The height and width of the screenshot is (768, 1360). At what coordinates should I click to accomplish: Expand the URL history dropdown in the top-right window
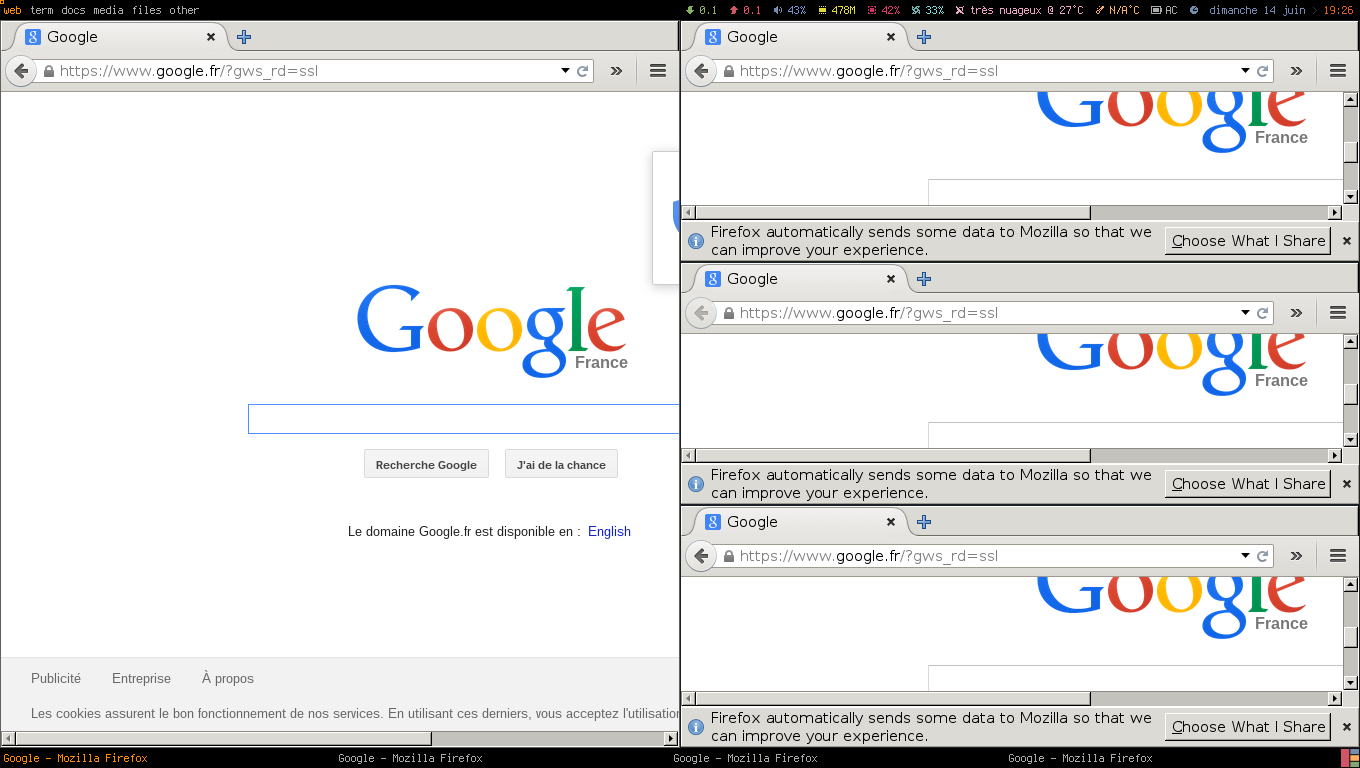(1245, 71)
